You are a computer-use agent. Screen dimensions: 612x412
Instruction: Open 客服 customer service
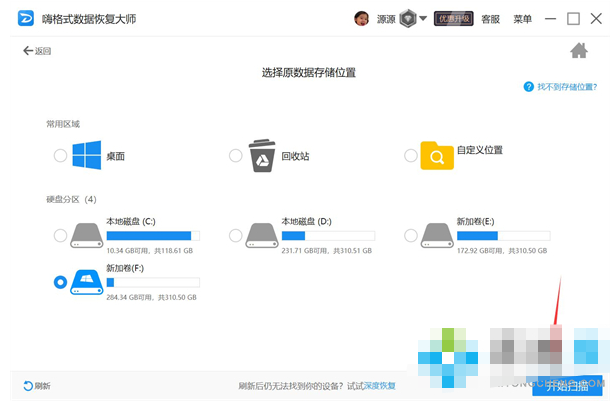click(x=490, y=19)
